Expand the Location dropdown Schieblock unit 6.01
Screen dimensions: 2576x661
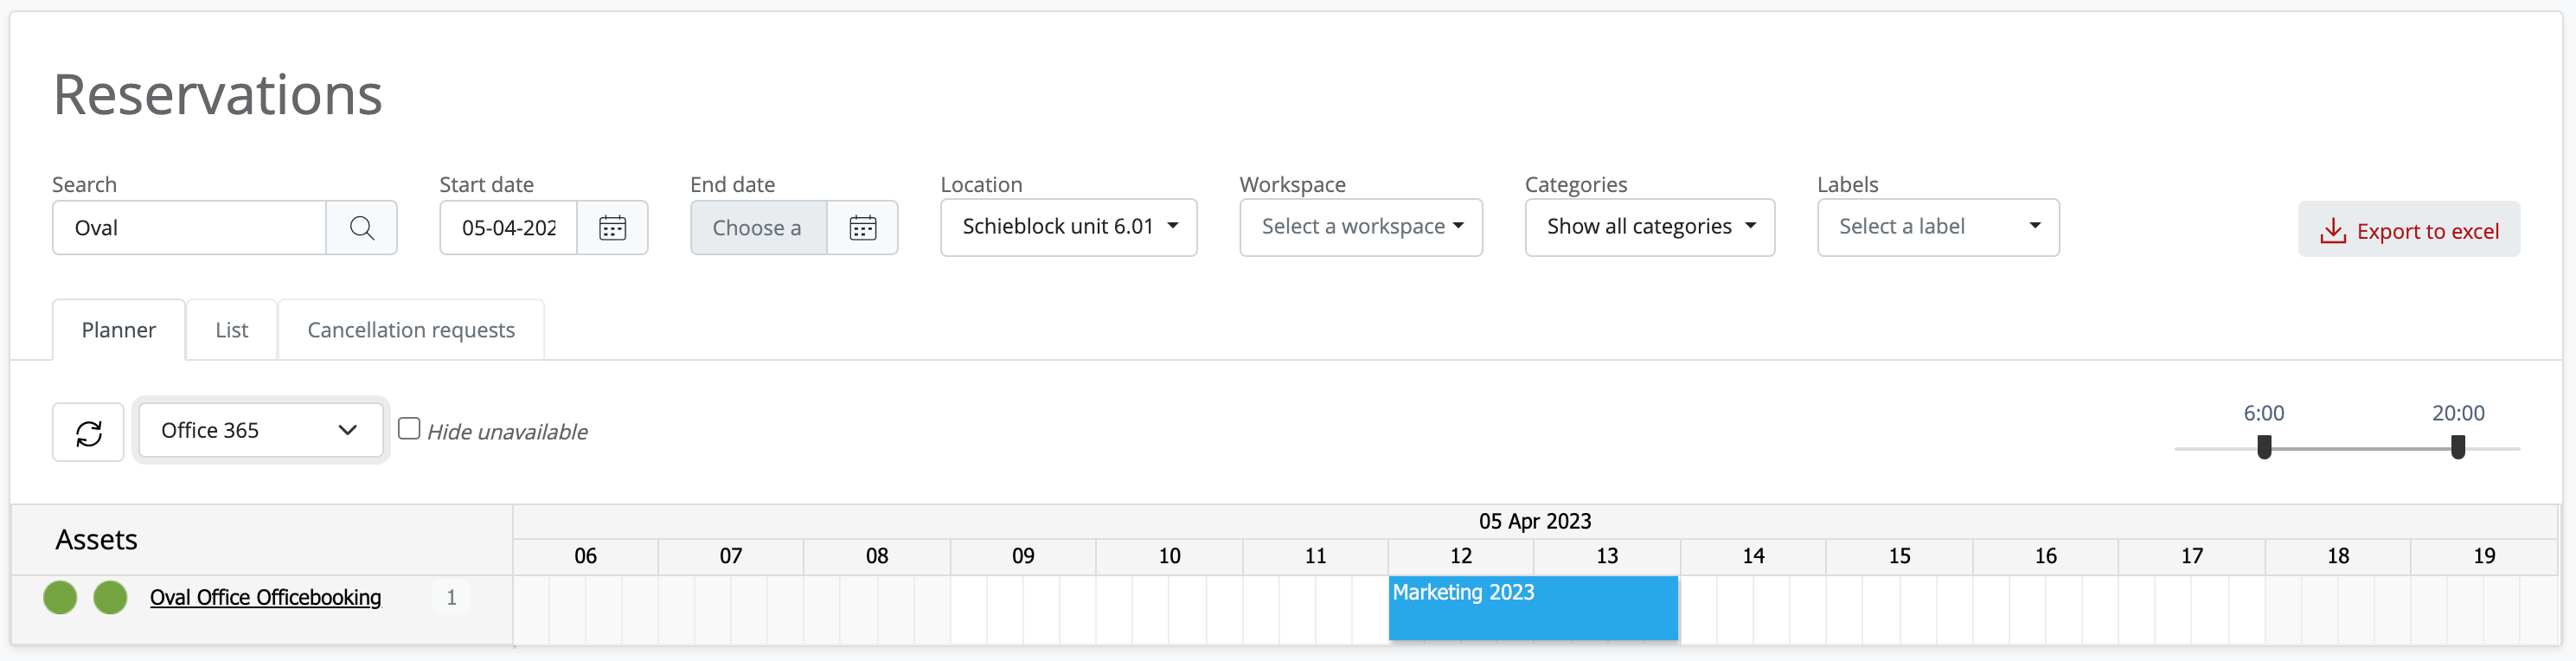1068,227
